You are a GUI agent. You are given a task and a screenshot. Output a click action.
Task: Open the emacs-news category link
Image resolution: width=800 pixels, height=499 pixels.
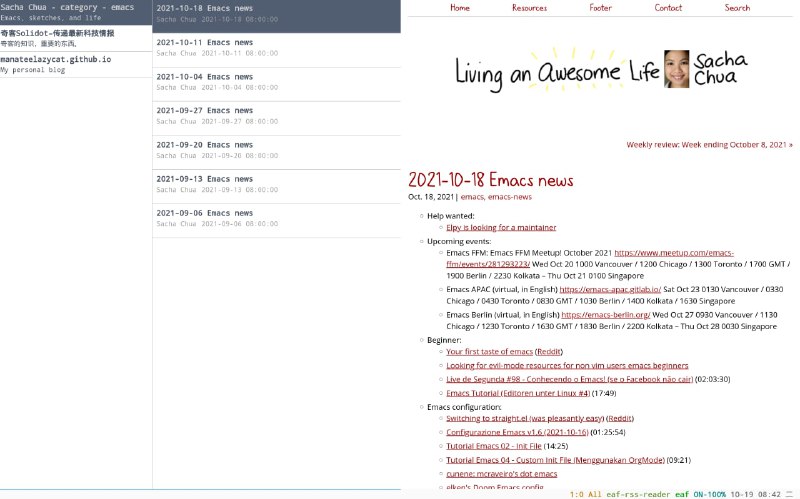tap(509, 197)
